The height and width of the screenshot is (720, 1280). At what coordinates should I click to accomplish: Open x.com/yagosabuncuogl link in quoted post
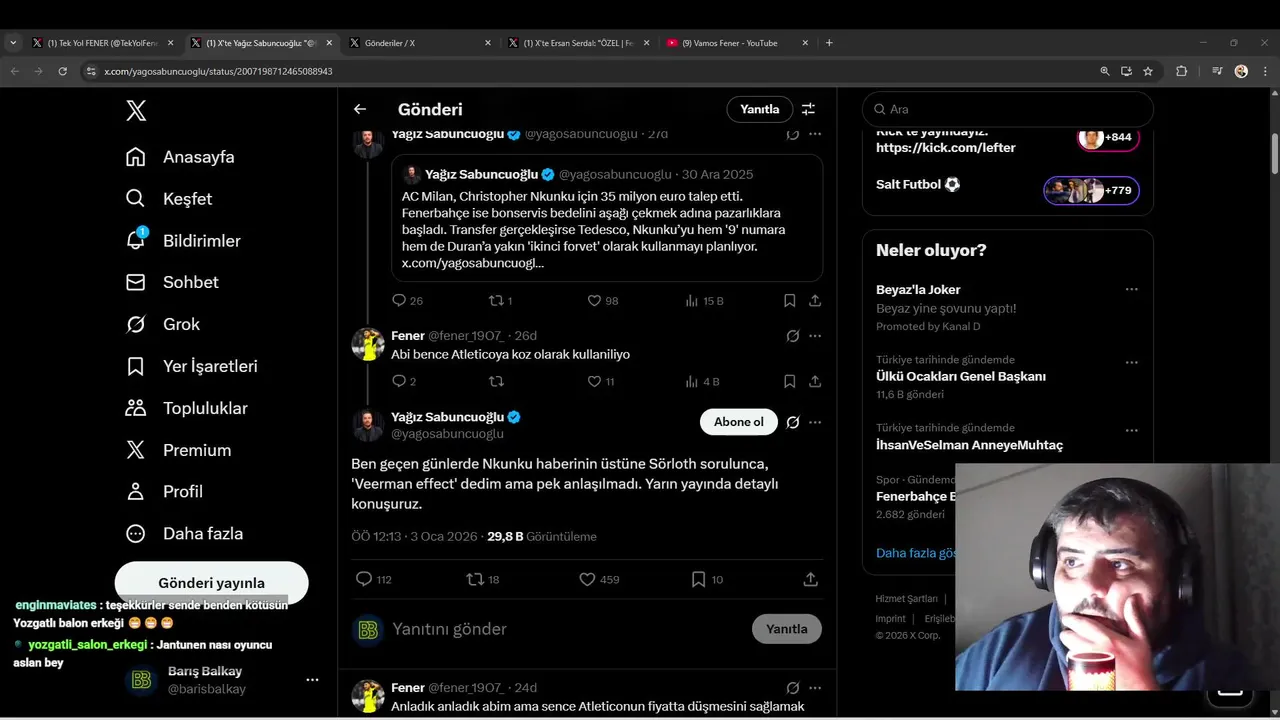click(x=473, y=263)
